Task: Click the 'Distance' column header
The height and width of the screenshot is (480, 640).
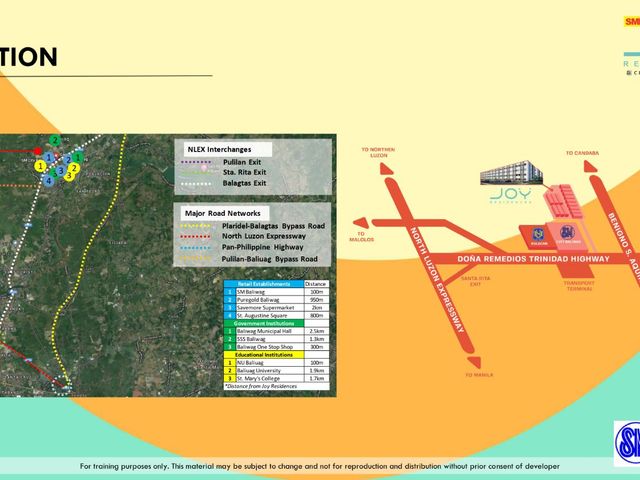Action: coord(316,284)
